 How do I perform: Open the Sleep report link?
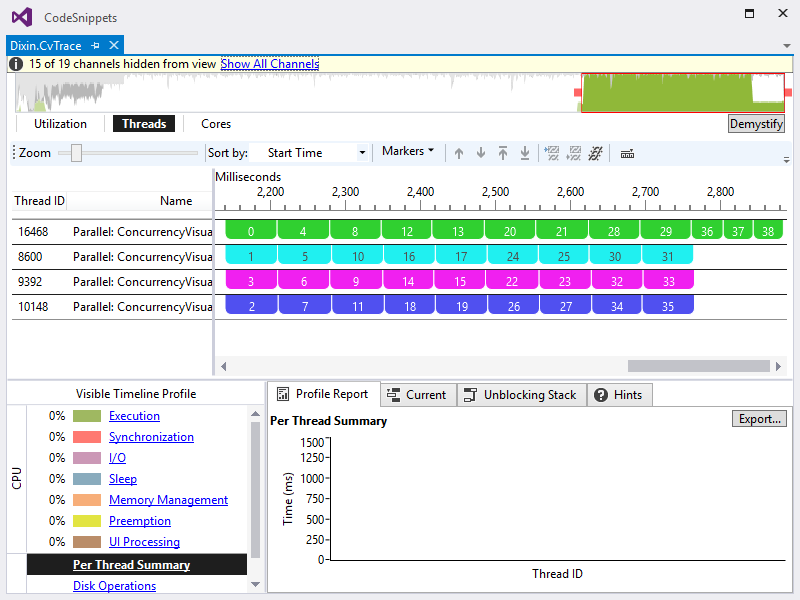point(123,479)
